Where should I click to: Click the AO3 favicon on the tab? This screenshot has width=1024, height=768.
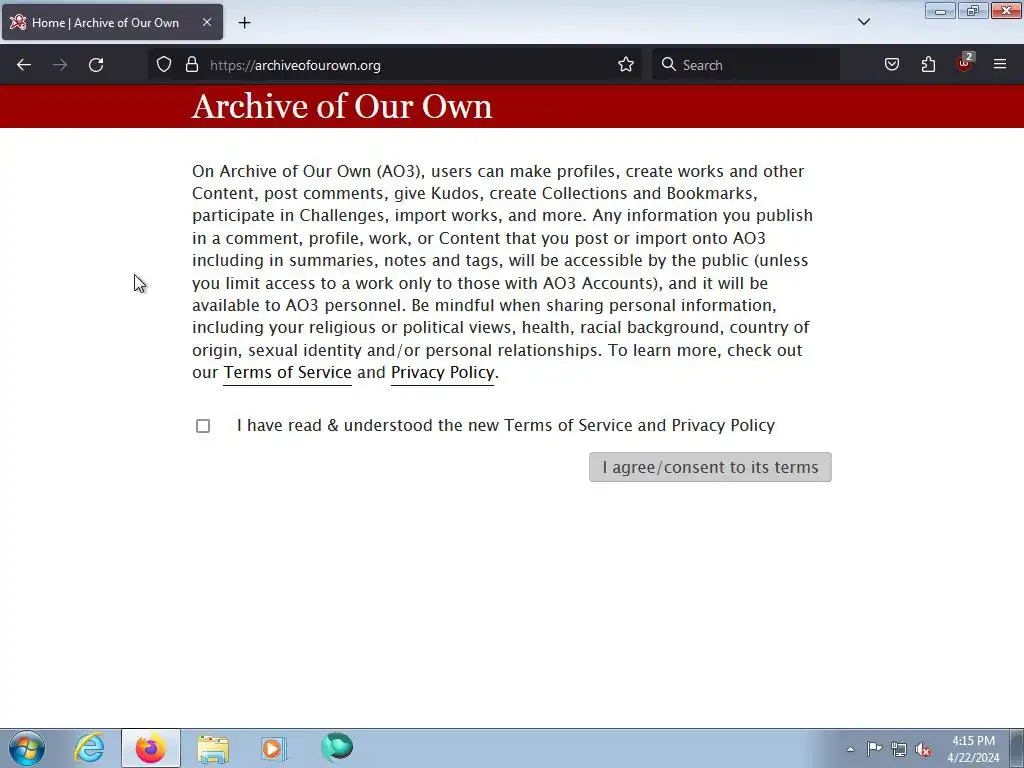(x=18, y=22)
